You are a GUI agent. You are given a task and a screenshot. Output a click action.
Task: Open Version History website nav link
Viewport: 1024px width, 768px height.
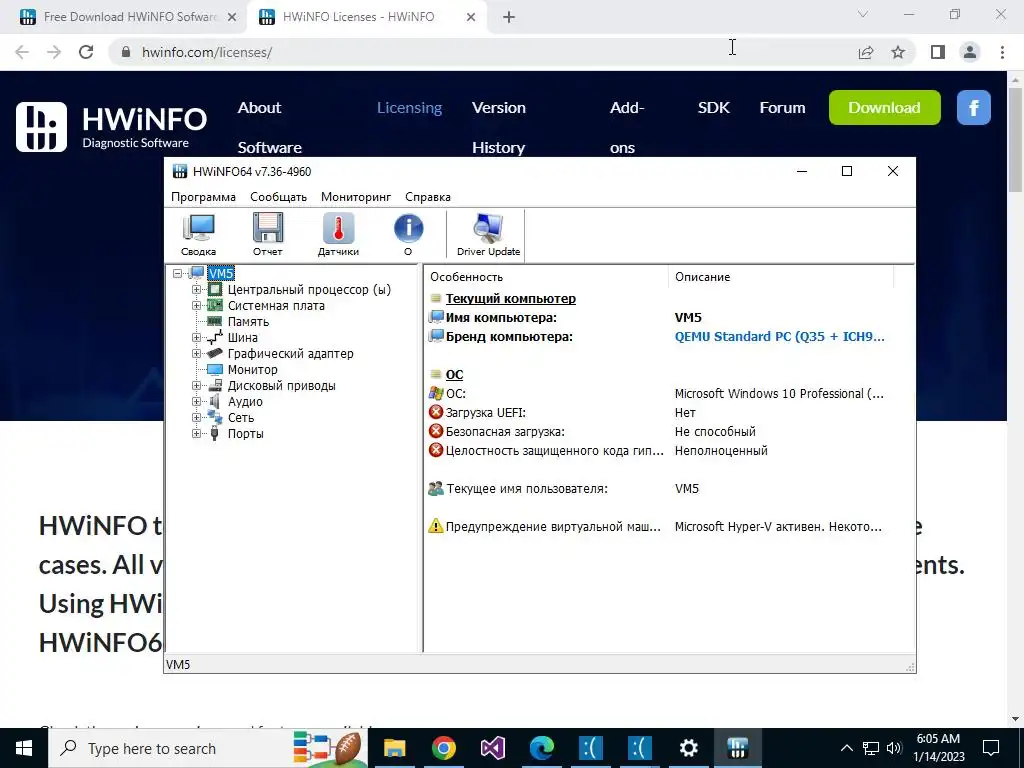point(499,127)
